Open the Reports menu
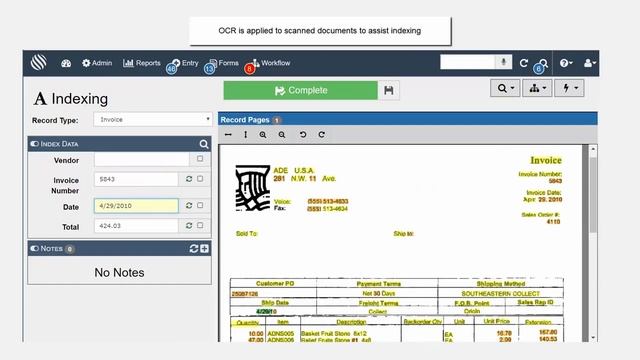 pyautogui.click(x=141, y=63)
